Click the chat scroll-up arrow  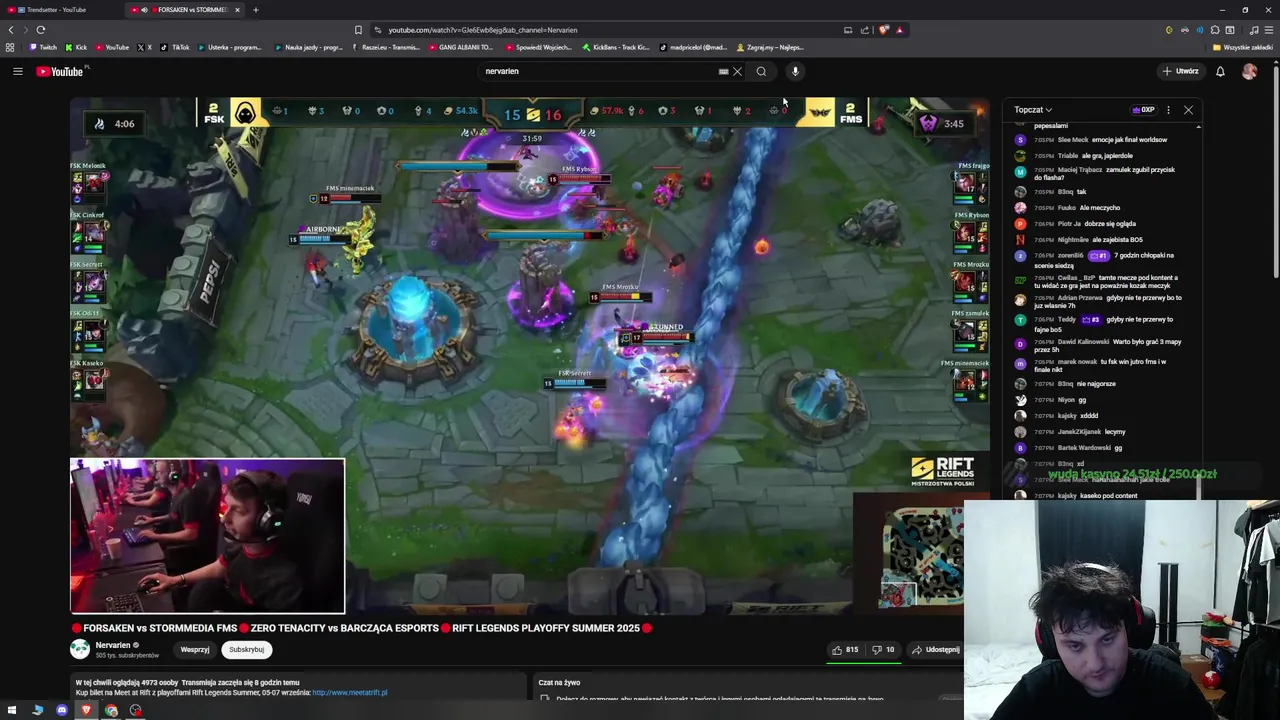point(1198,125)
